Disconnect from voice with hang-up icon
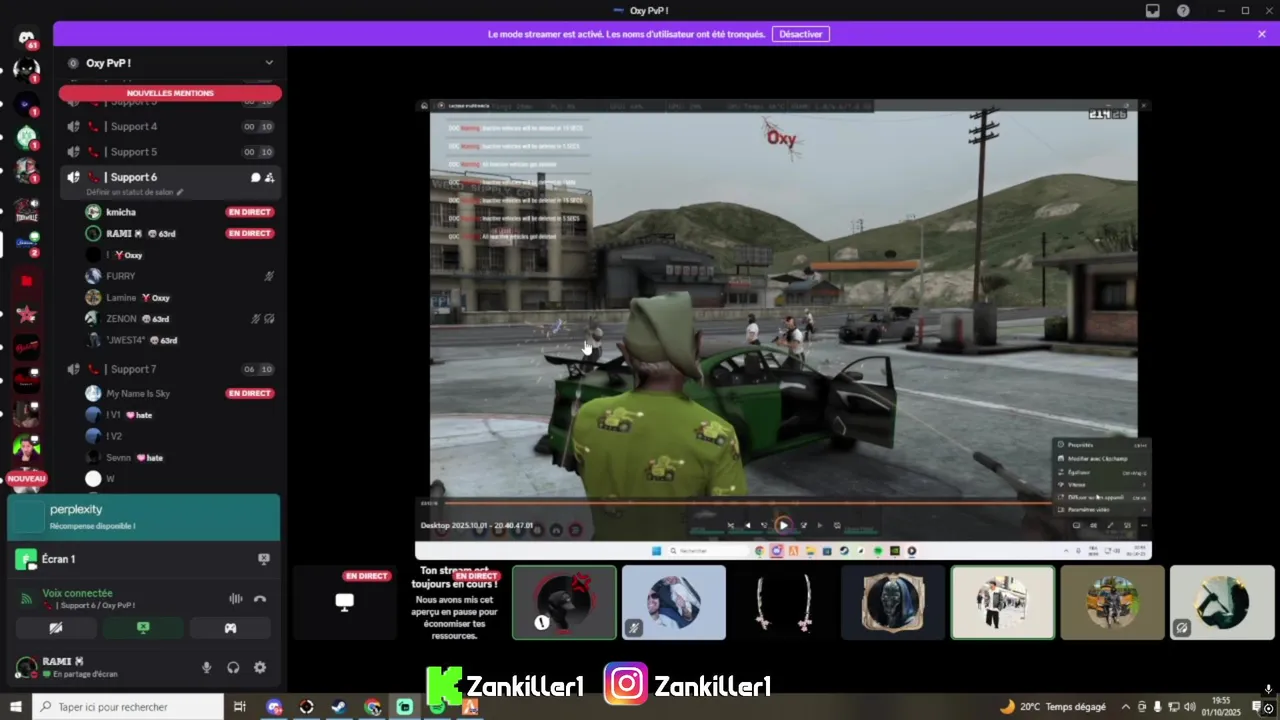 coord(260,599)
